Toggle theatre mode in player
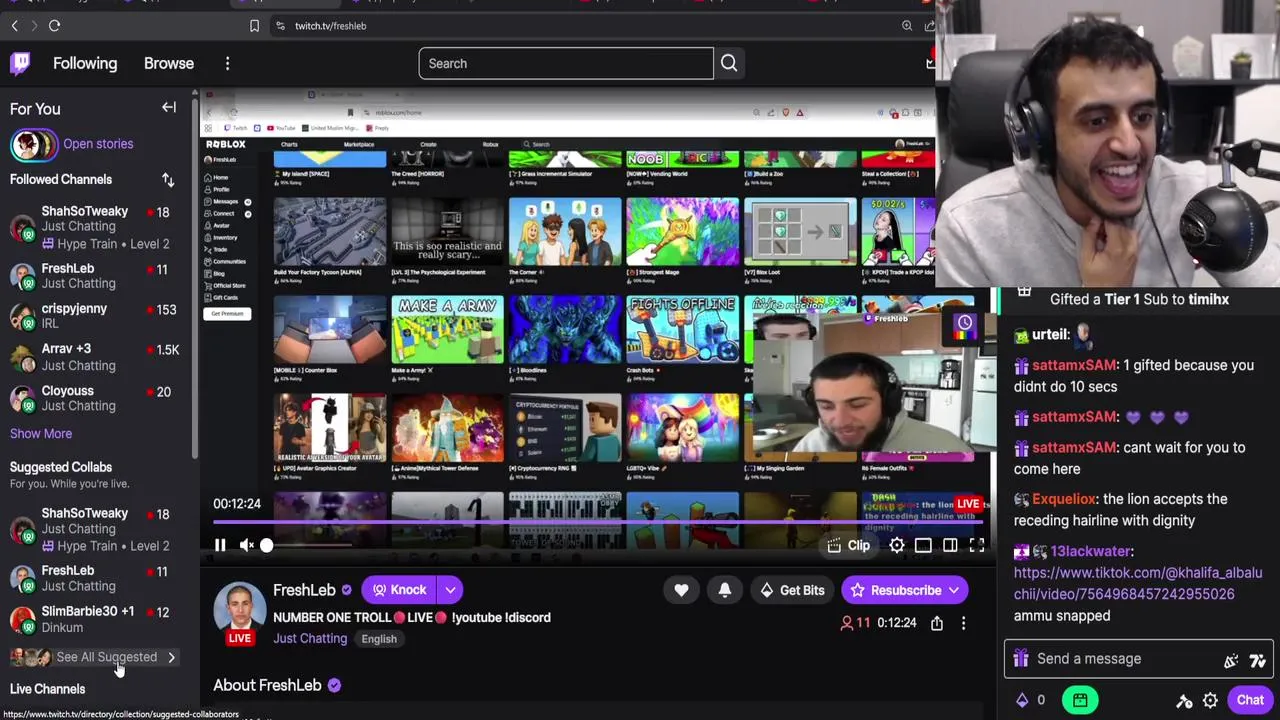 [950, 545]
